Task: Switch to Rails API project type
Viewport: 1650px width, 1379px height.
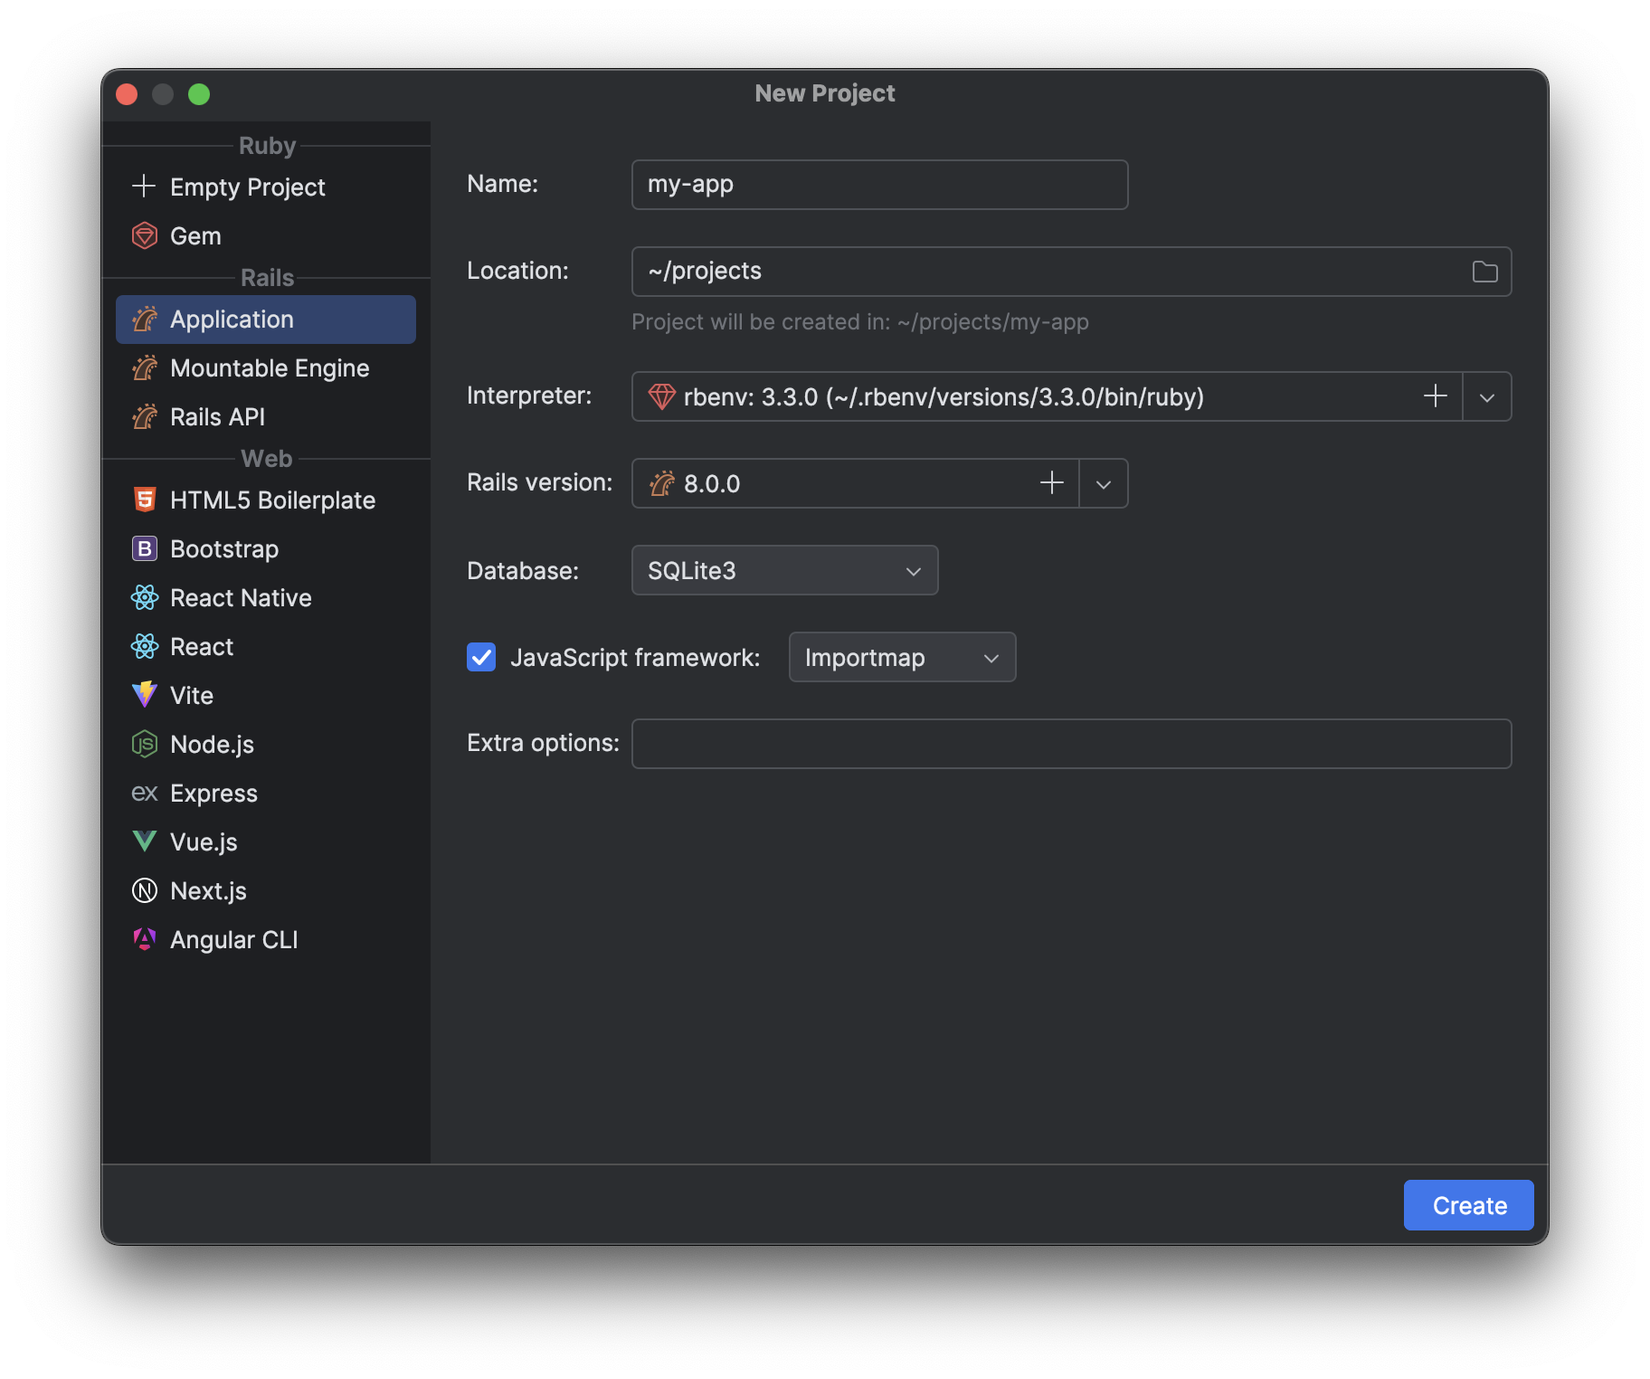Action: [x=217, y=417]
